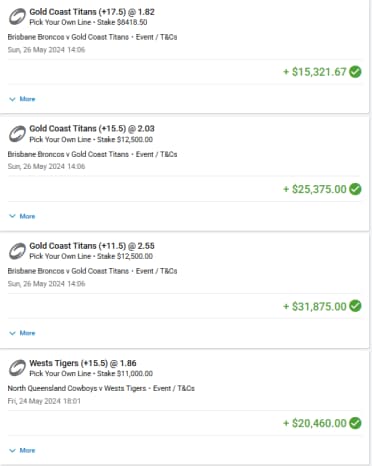Open Event / T&Cs link for Titans +11.5 bet
The width and height of the screenshot is (372, 466).
tap(156, 271)
